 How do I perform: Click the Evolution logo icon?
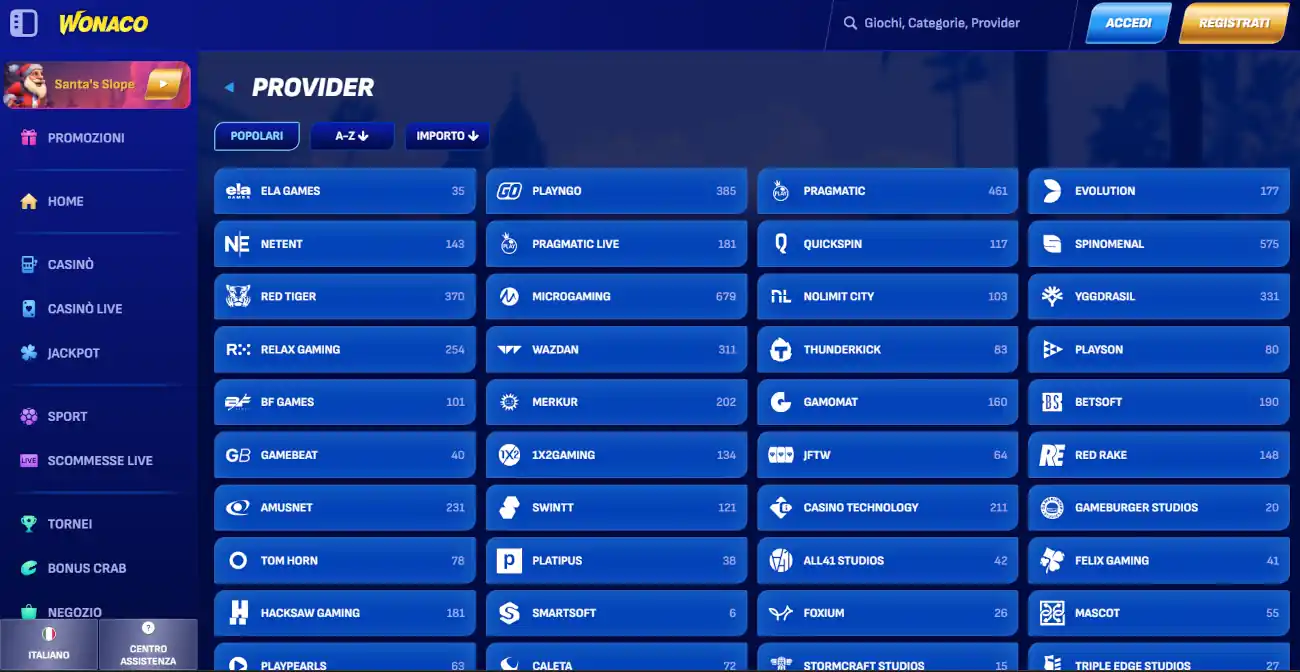click(1052, 191)
